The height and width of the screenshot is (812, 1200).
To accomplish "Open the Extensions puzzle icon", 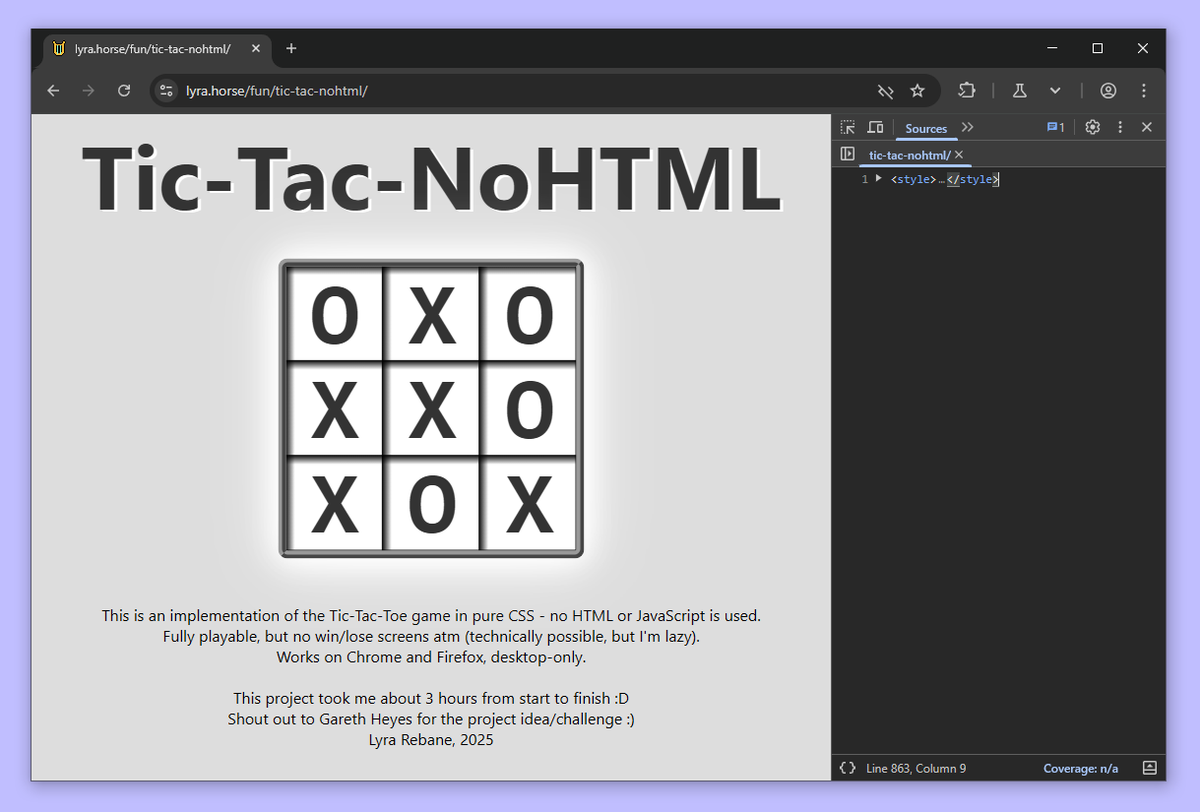I will coord(966,90).
